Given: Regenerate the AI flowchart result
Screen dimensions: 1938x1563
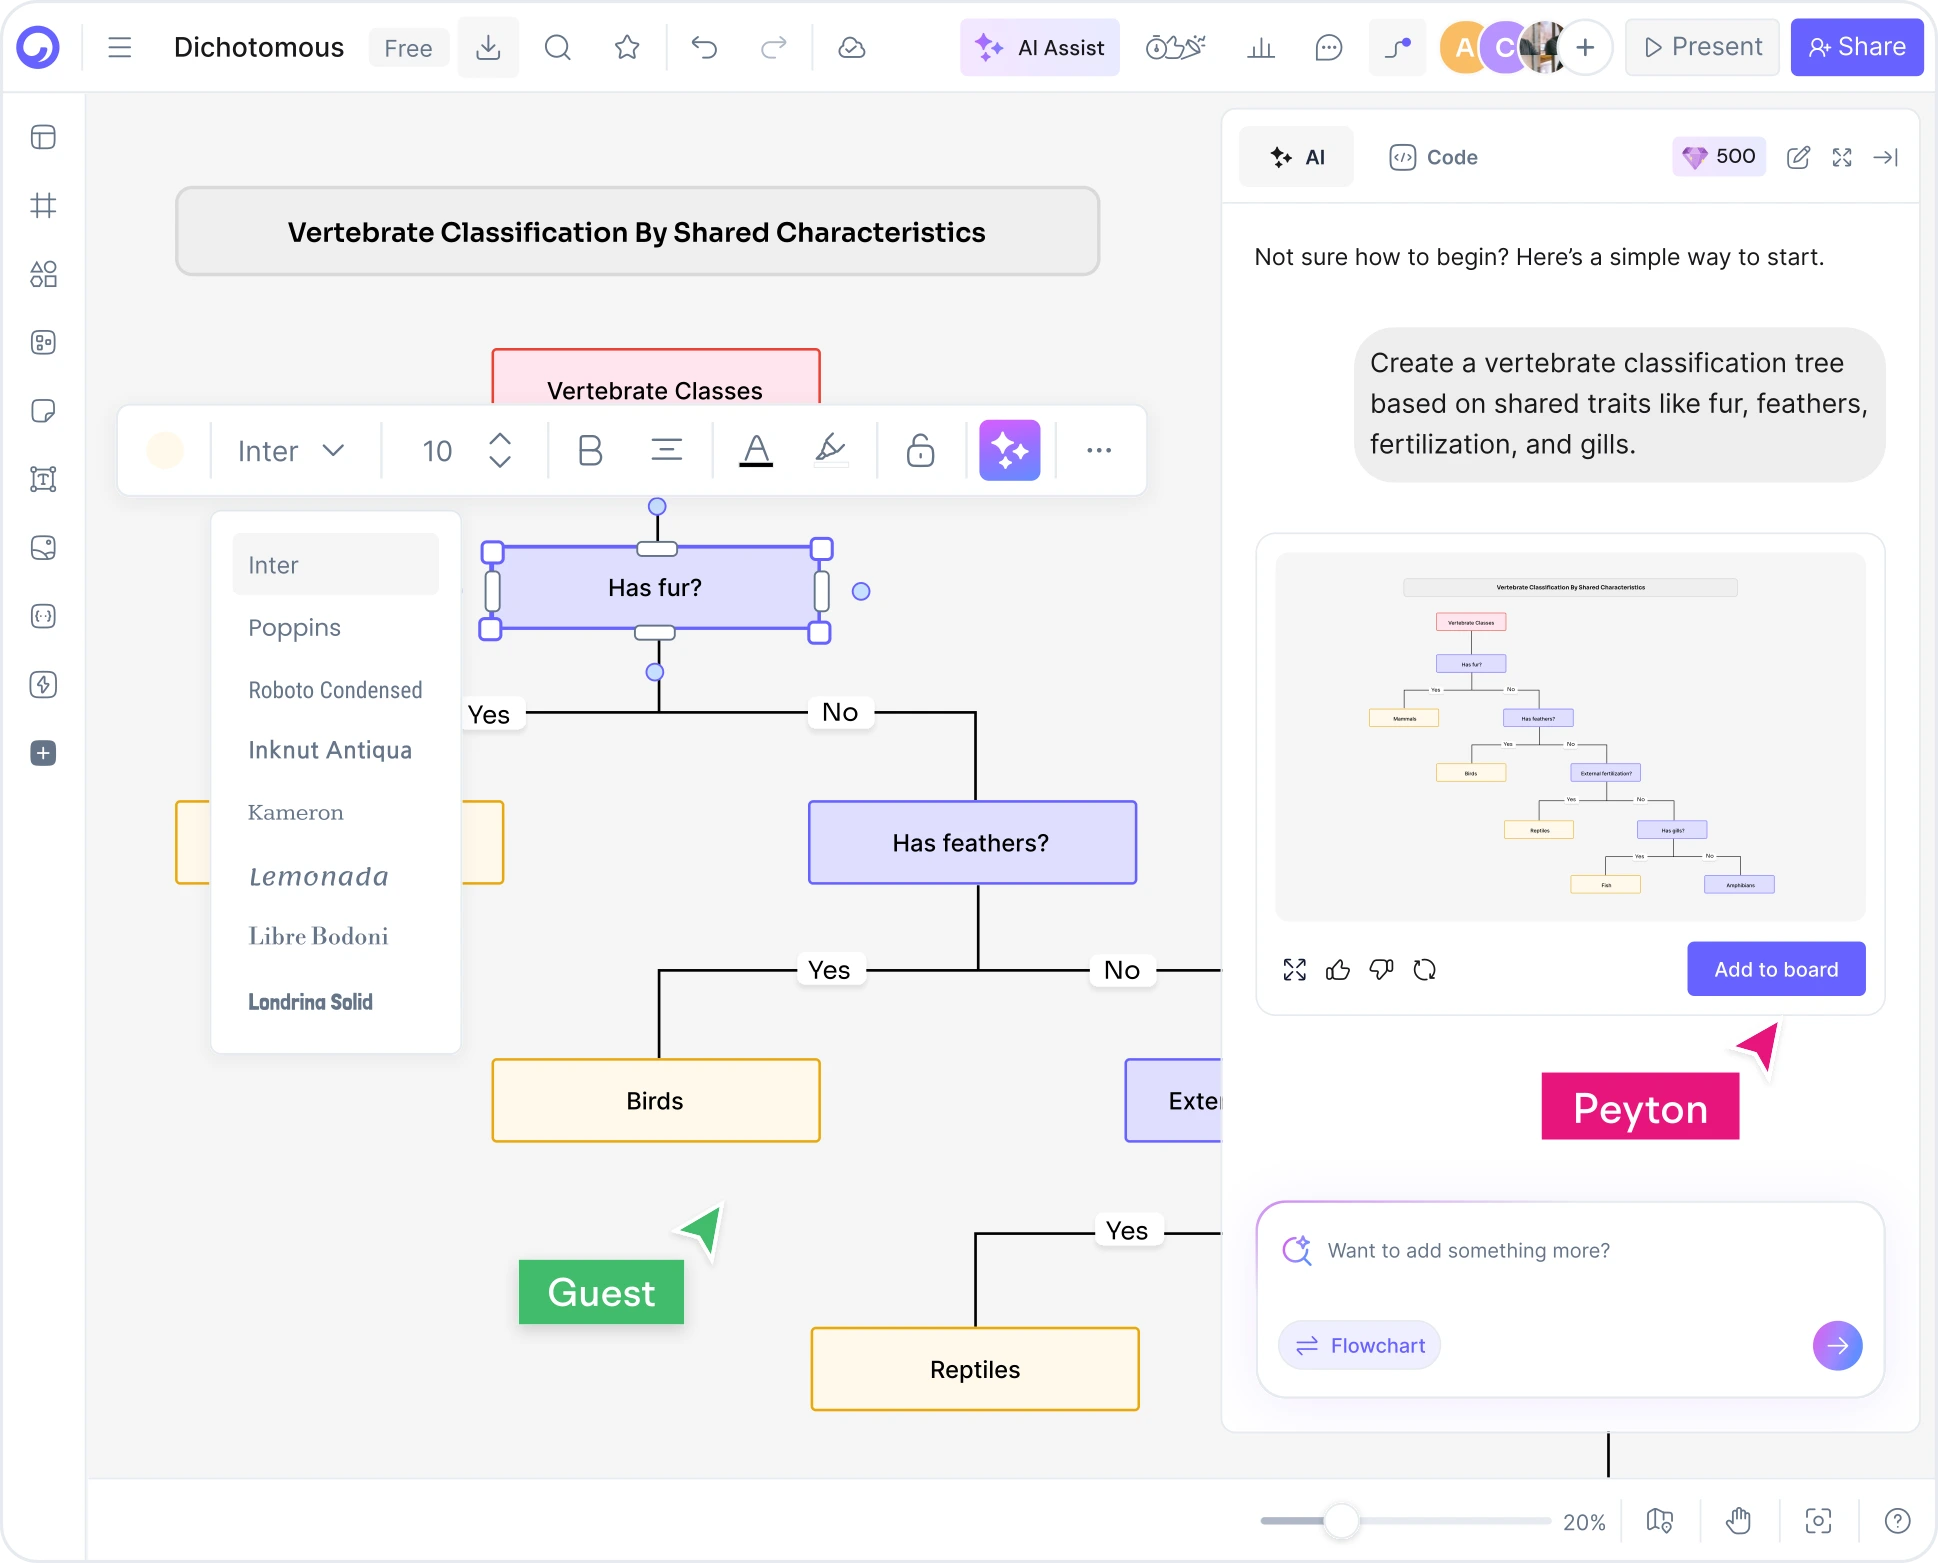Looking at the screenshot, I should 1424,969.
